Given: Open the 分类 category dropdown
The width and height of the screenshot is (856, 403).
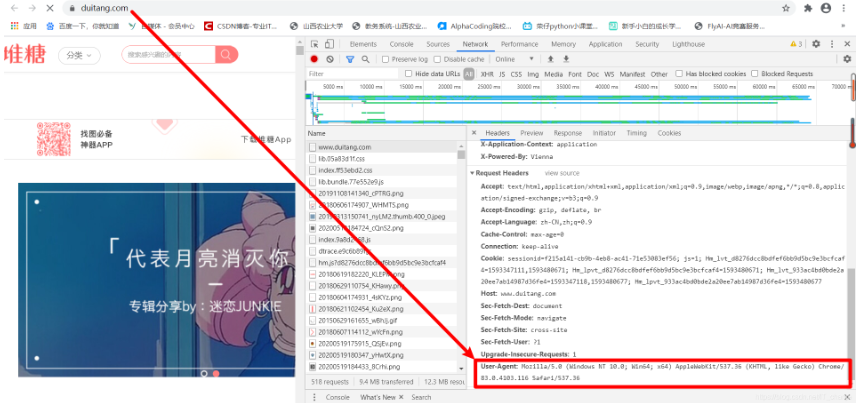Looking at the screenshot, I should tap(79, 55).
